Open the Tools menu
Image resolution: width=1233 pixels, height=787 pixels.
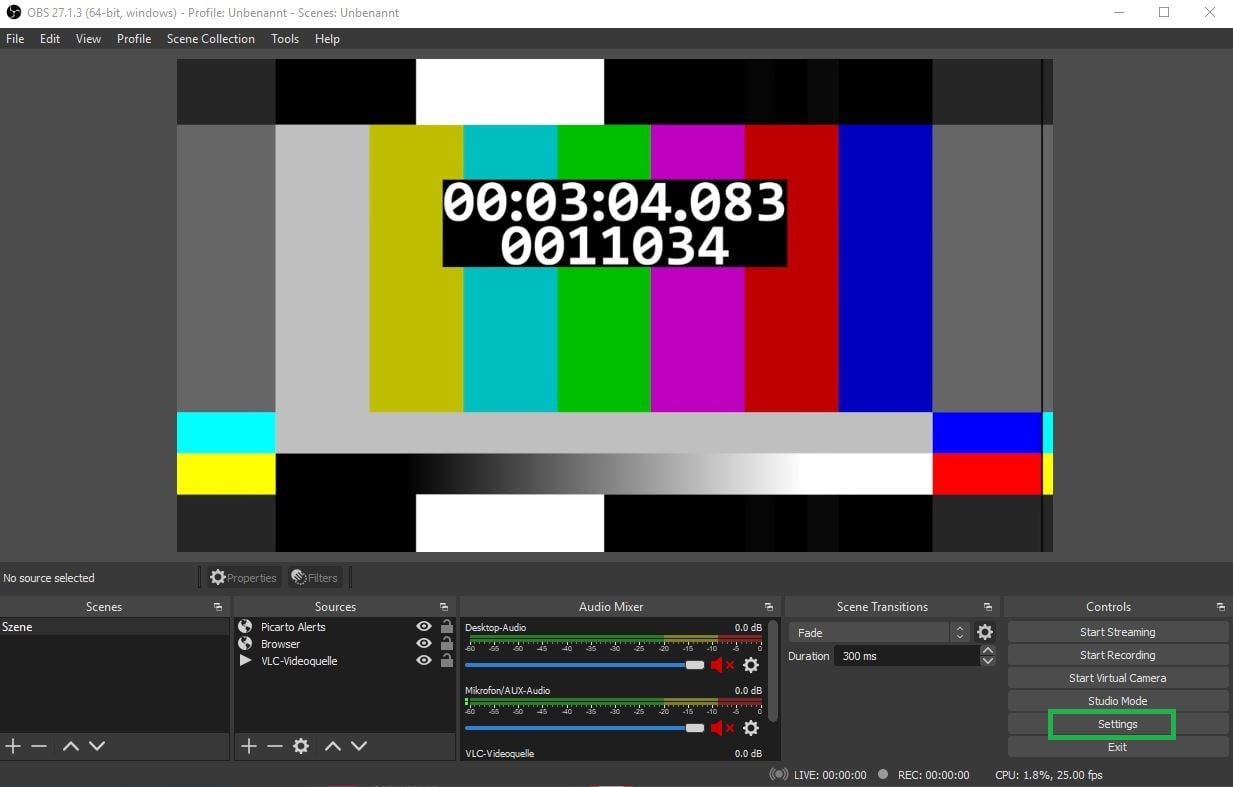(284, 38)
